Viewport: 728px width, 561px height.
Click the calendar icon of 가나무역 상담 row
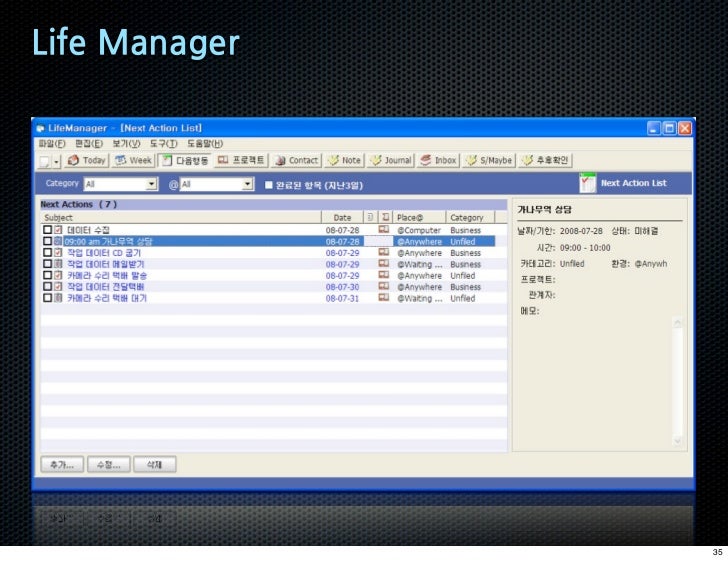click(58, 241)
